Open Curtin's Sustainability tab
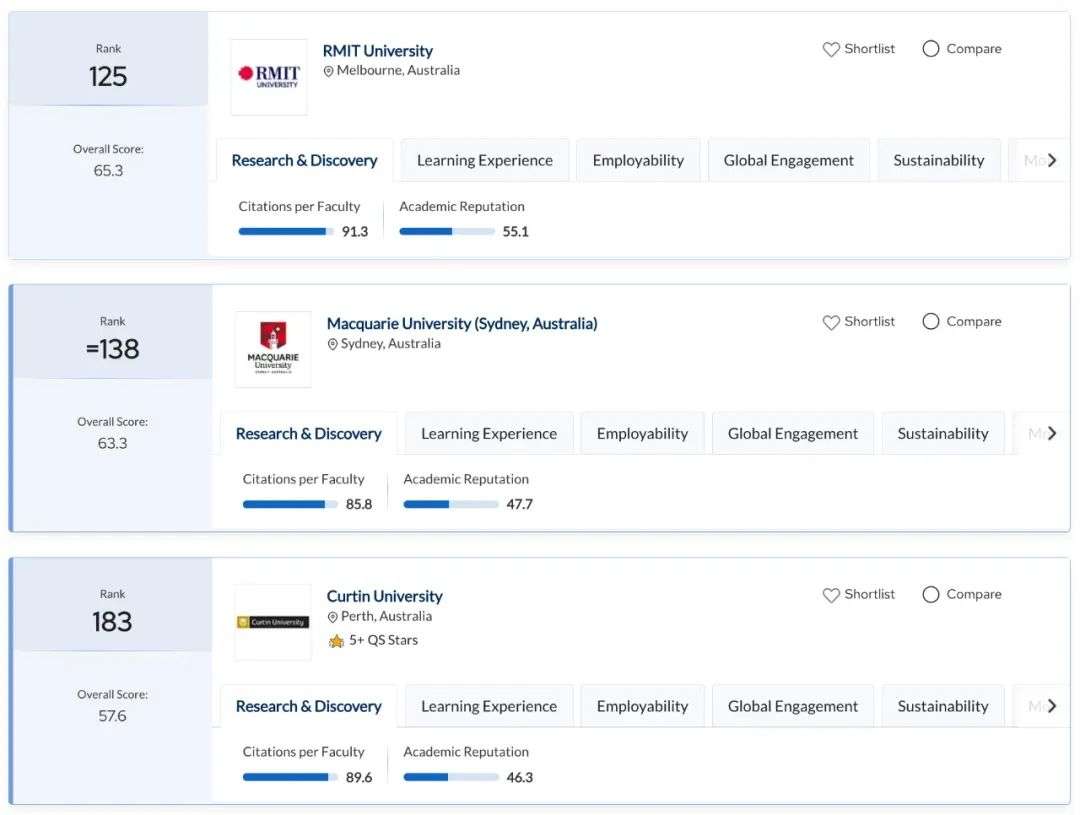The width and height of the screenshot is (1080, 815). 943,706
